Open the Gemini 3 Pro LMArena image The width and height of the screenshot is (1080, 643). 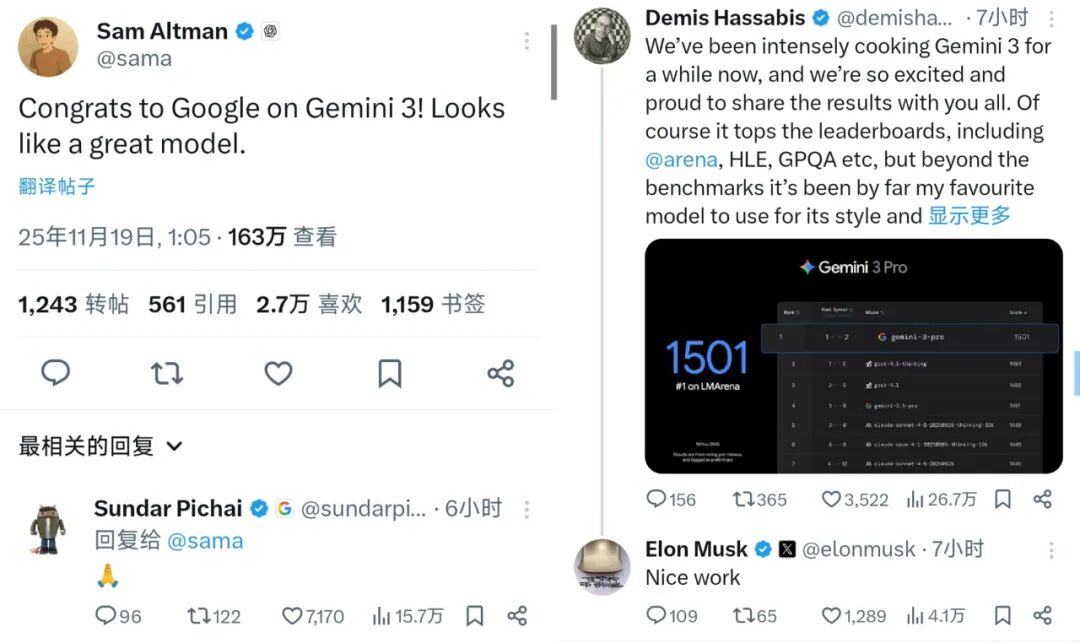853,356
